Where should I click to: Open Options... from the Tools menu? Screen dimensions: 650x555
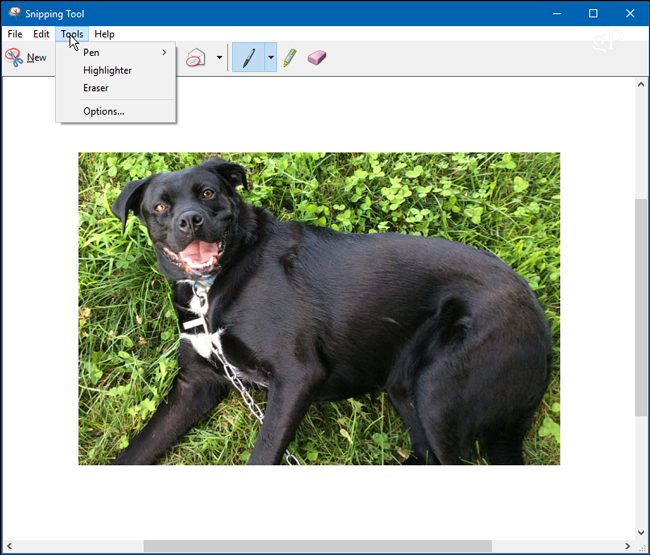[x=104, y=111]
